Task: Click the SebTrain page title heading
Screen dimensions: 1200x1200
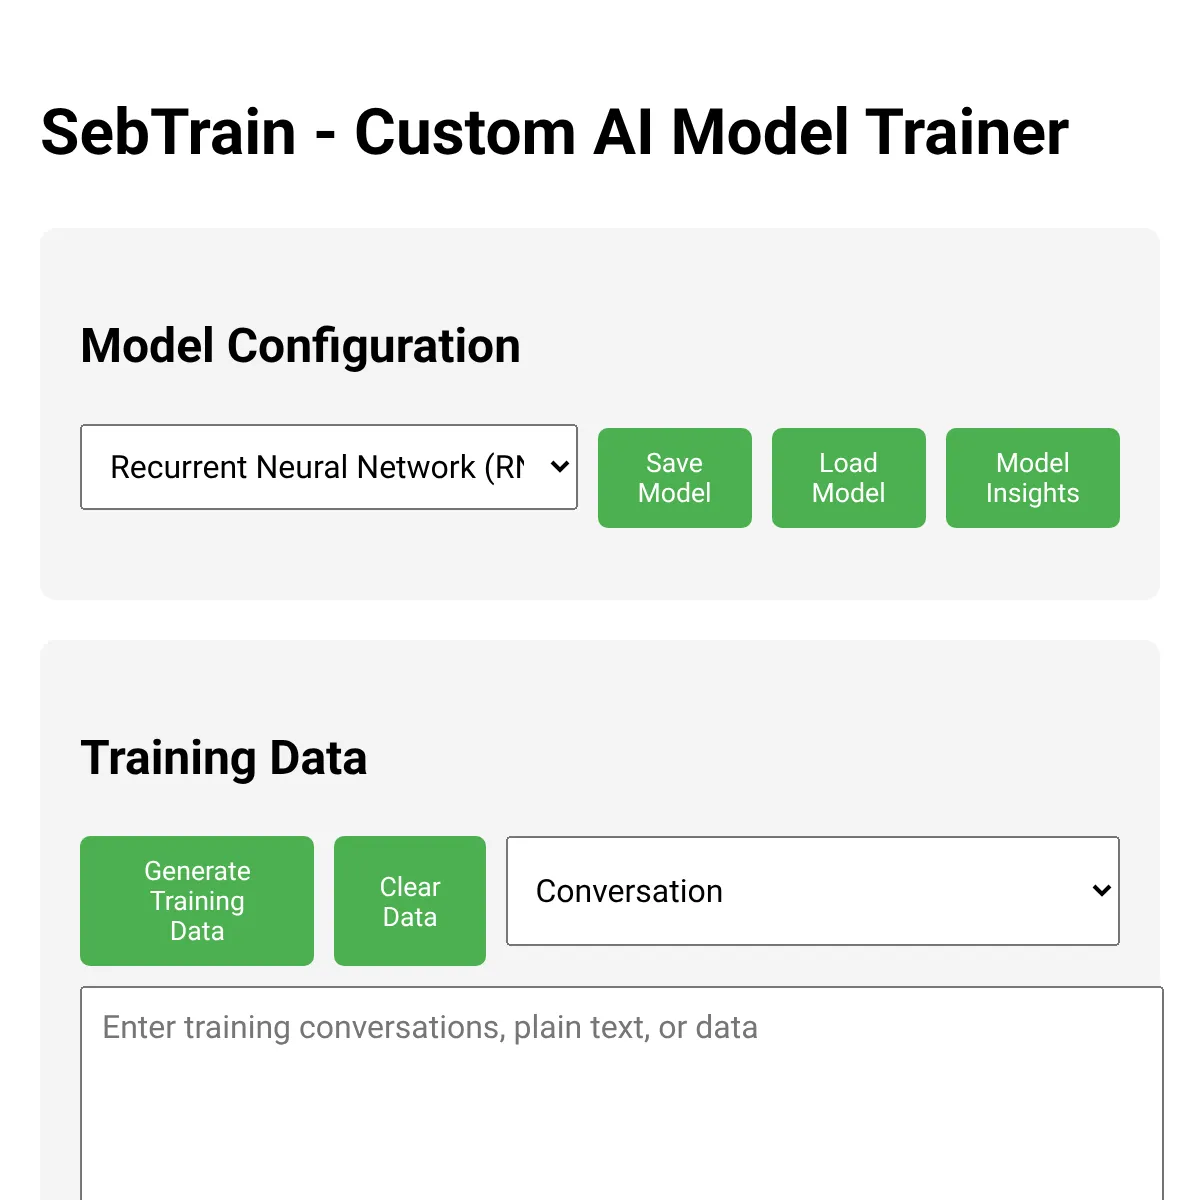Action: click(x=555, y=132)
